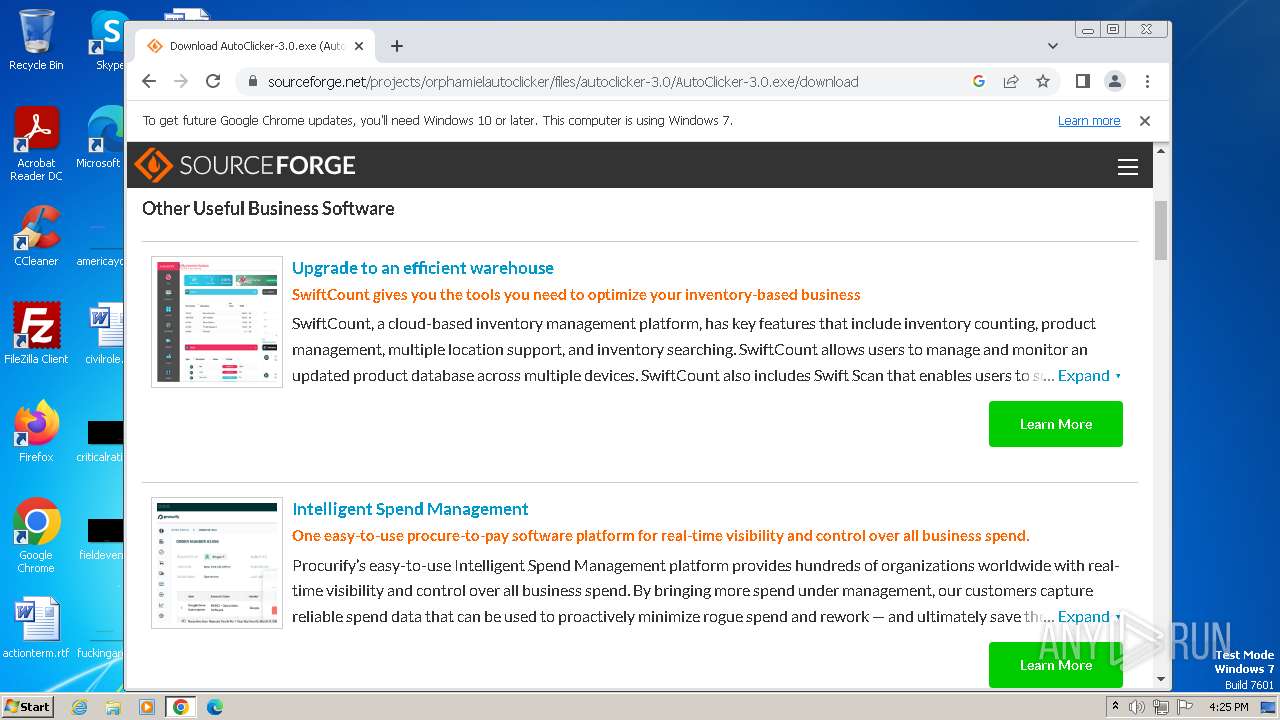The height and width of the screenshot is (720, 1280).
Task: Open a new tab with plus button
Action: [x=397, y=46]
